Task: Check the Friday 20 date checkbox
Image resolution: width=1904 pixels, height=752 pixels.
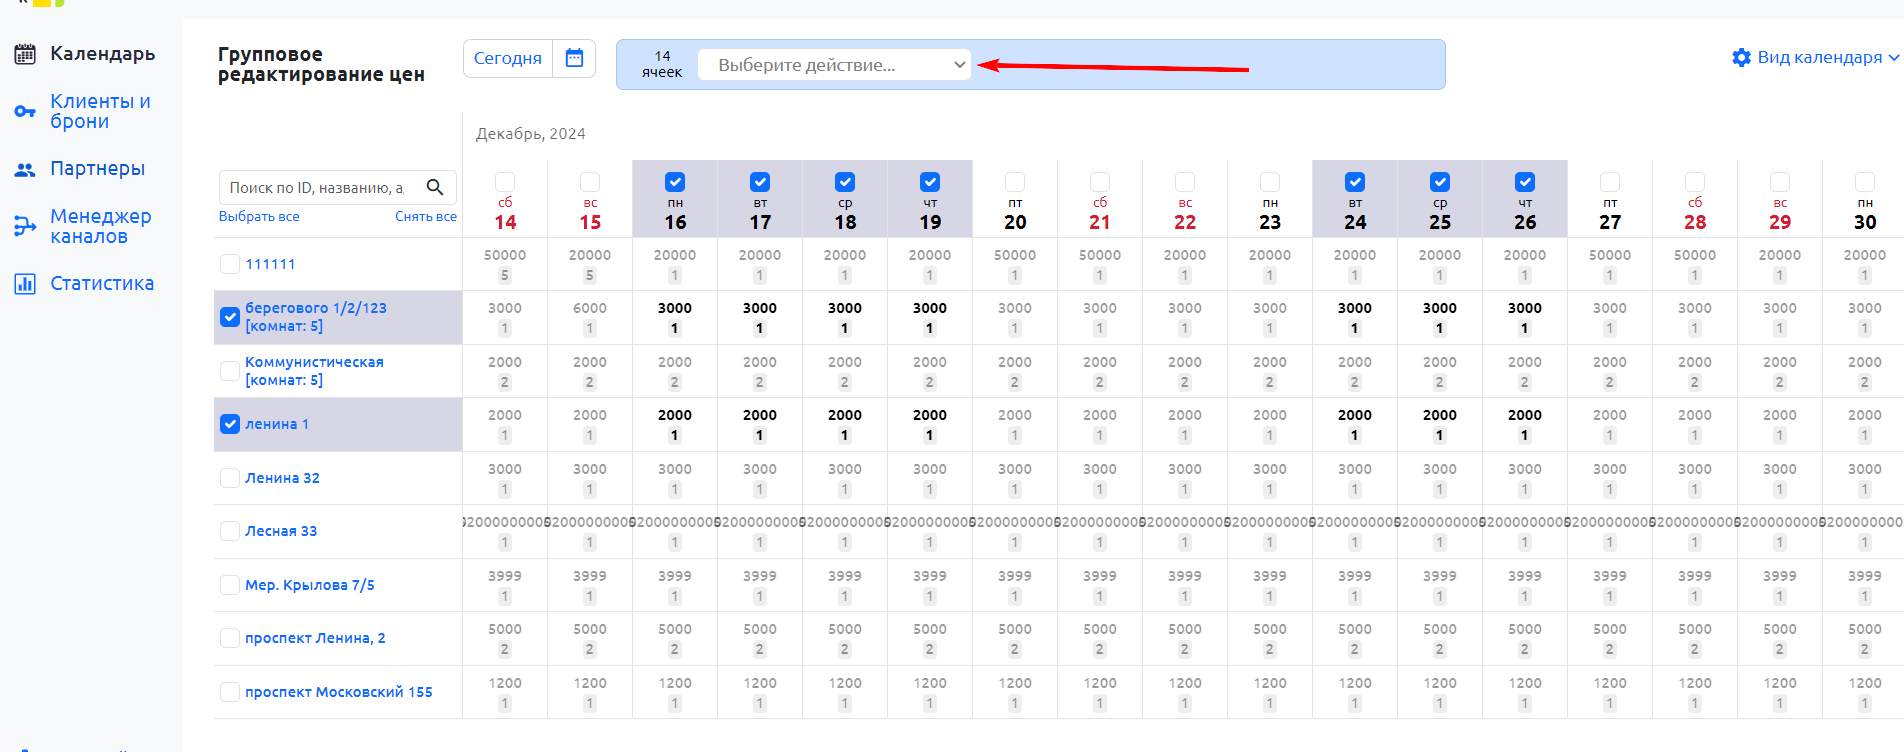Action: pos(1015,182)
